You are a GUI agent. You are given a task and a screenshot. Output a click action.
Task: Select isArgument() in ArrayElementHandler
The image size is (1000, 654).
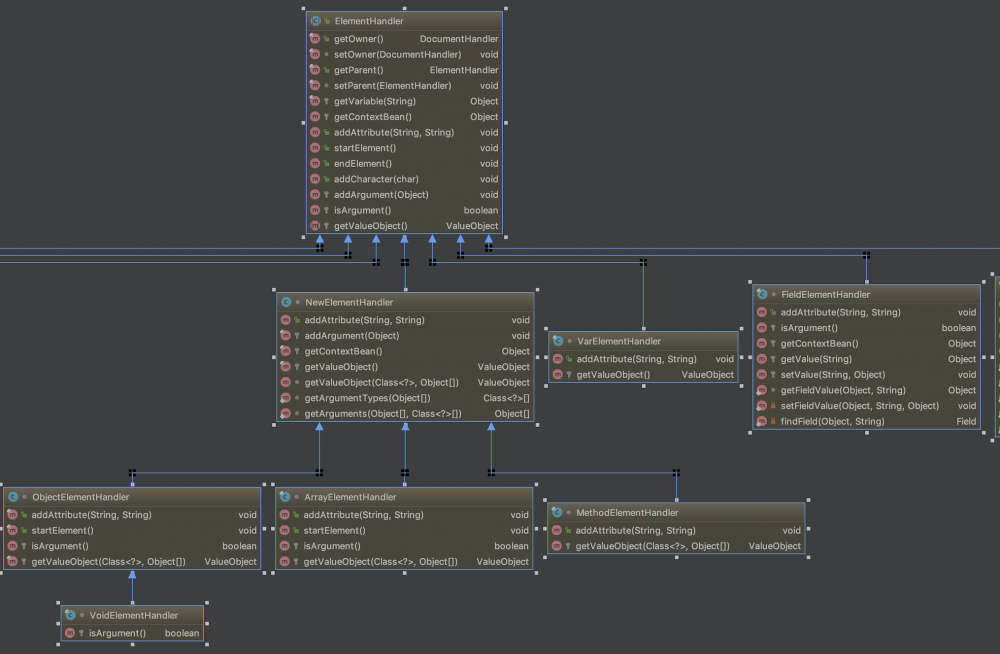point(332,546)
